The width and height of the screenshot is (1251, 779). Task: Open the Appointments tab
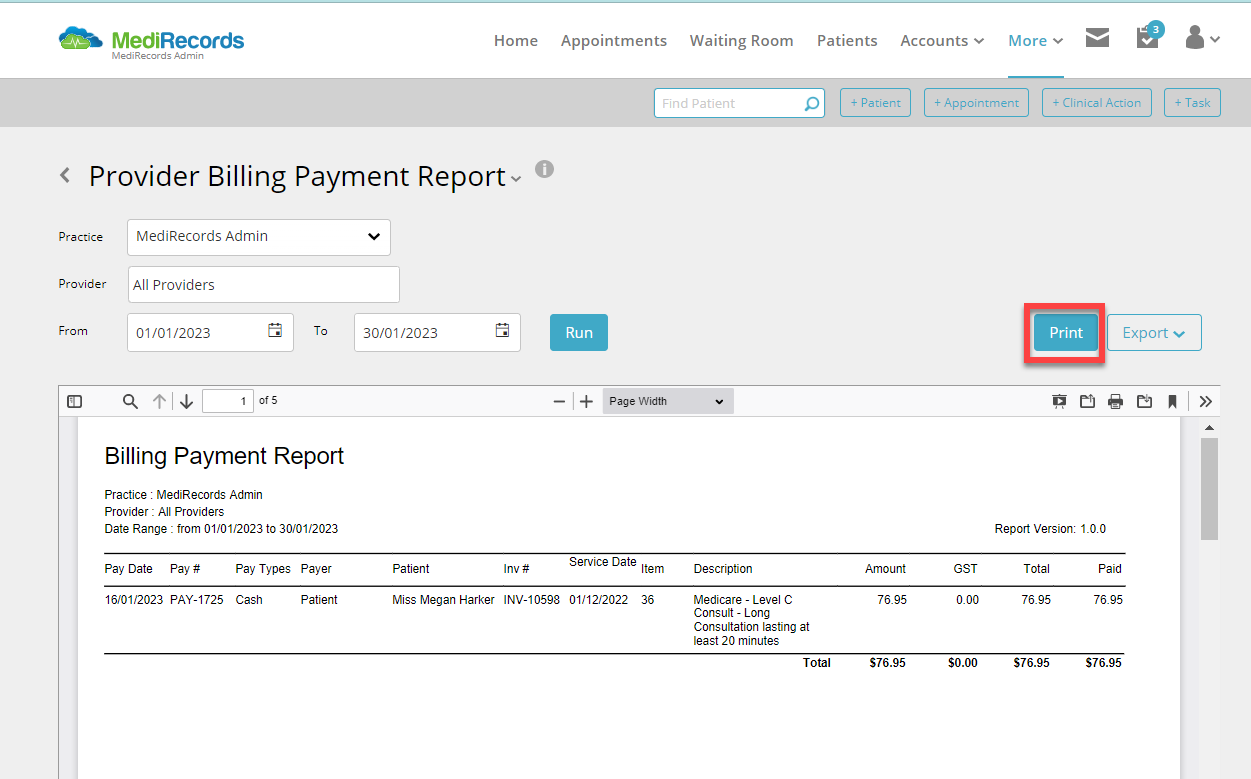[x=614, y=41]
